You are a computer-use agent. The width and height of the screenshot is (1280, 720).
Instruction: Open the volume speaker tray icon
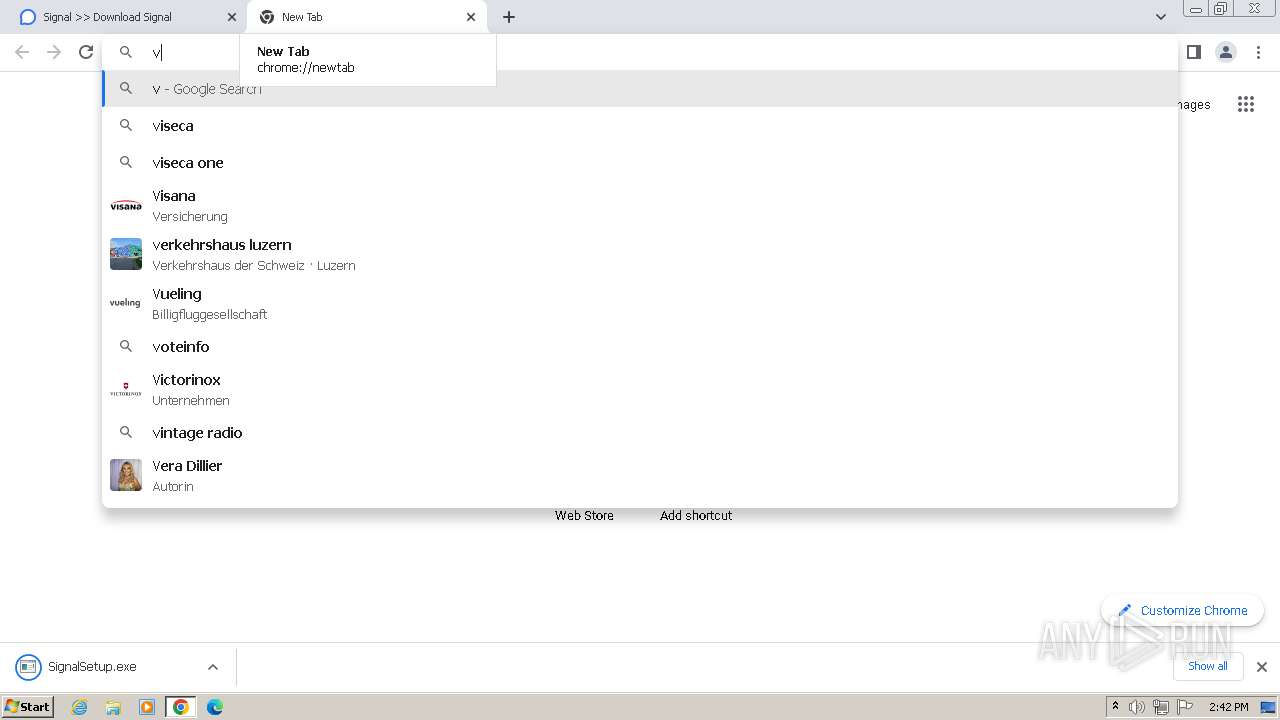[1137, 707]
